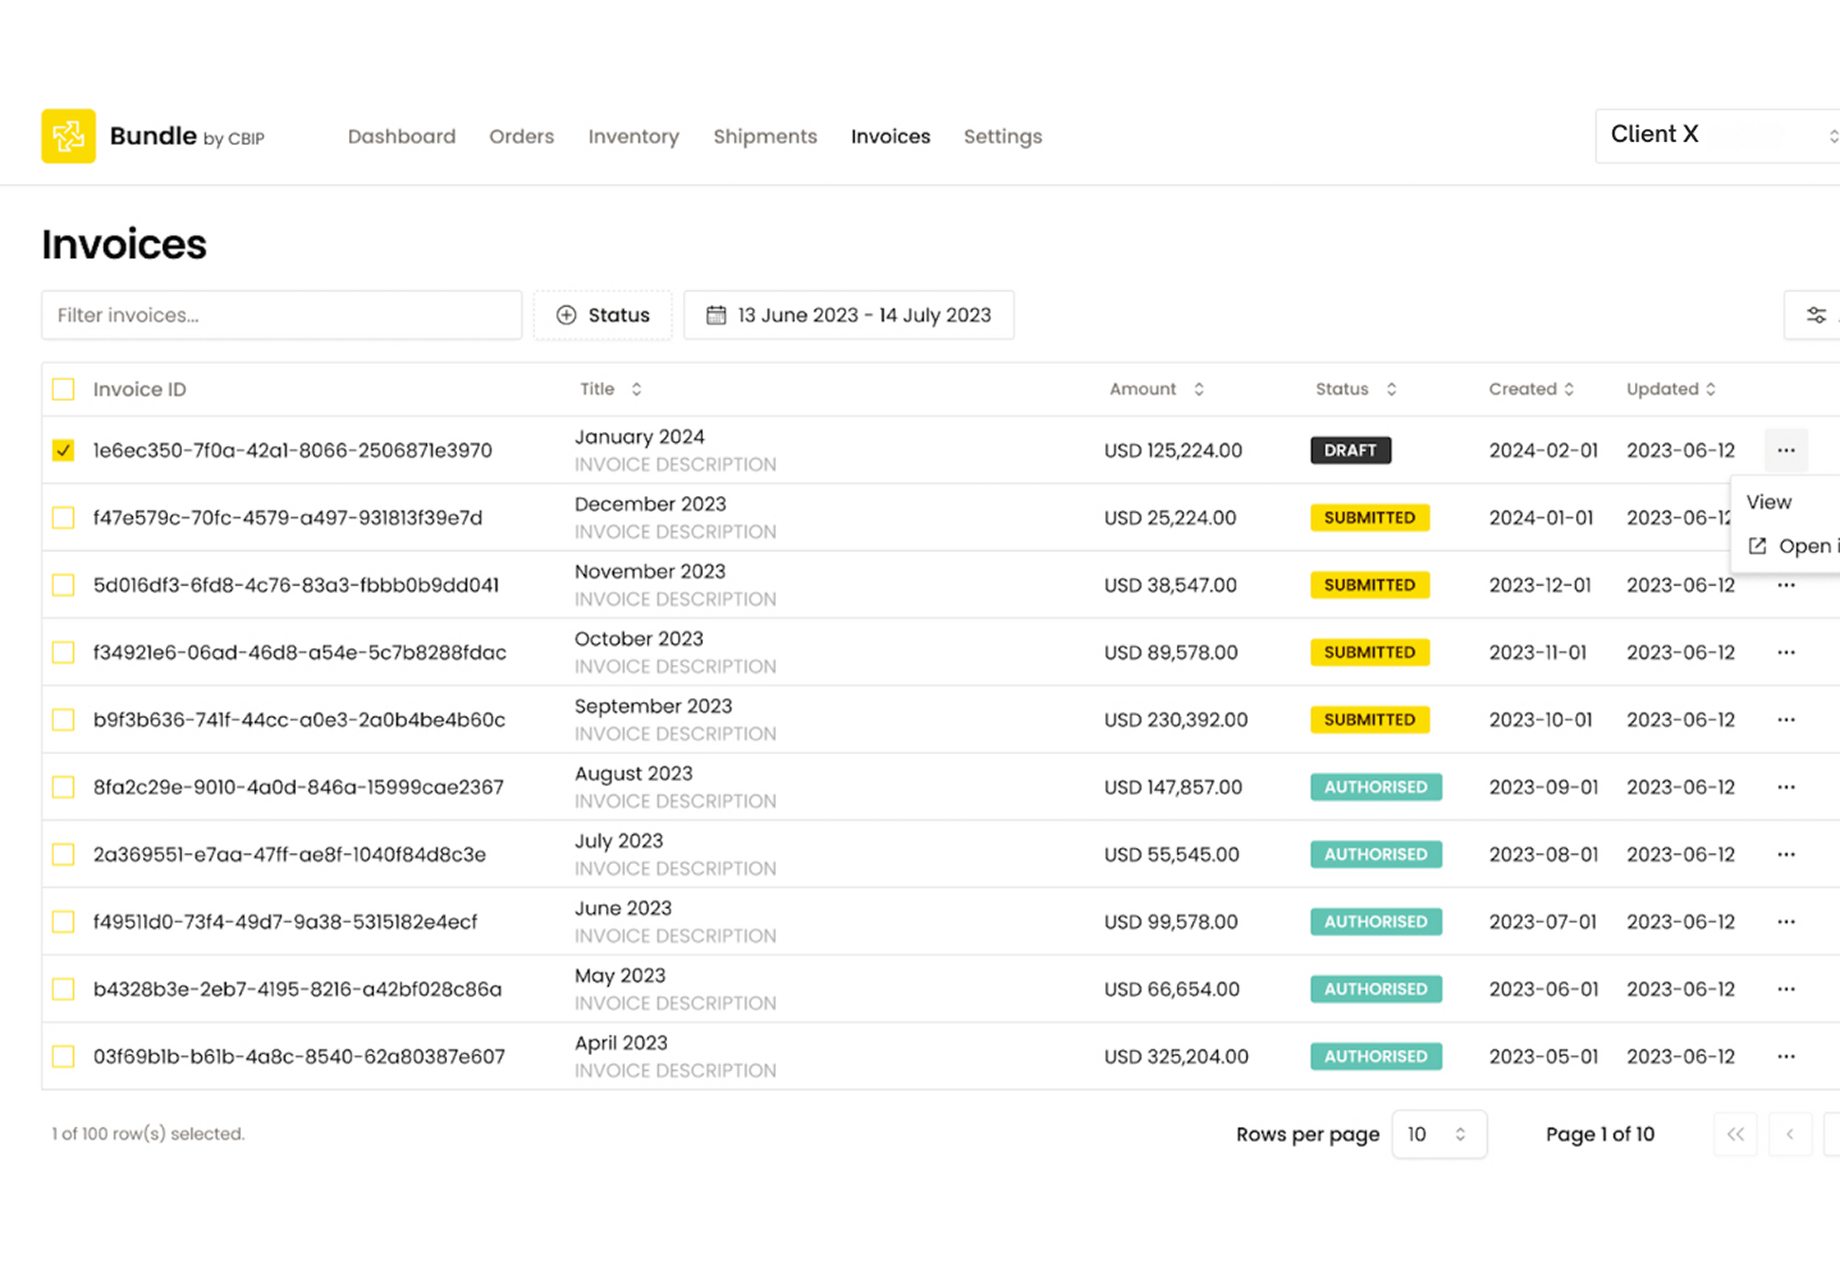The image size is (1840, 1268).
Task: Click the amount USD 325,204.00
Action: [x=1176, y=1057]
